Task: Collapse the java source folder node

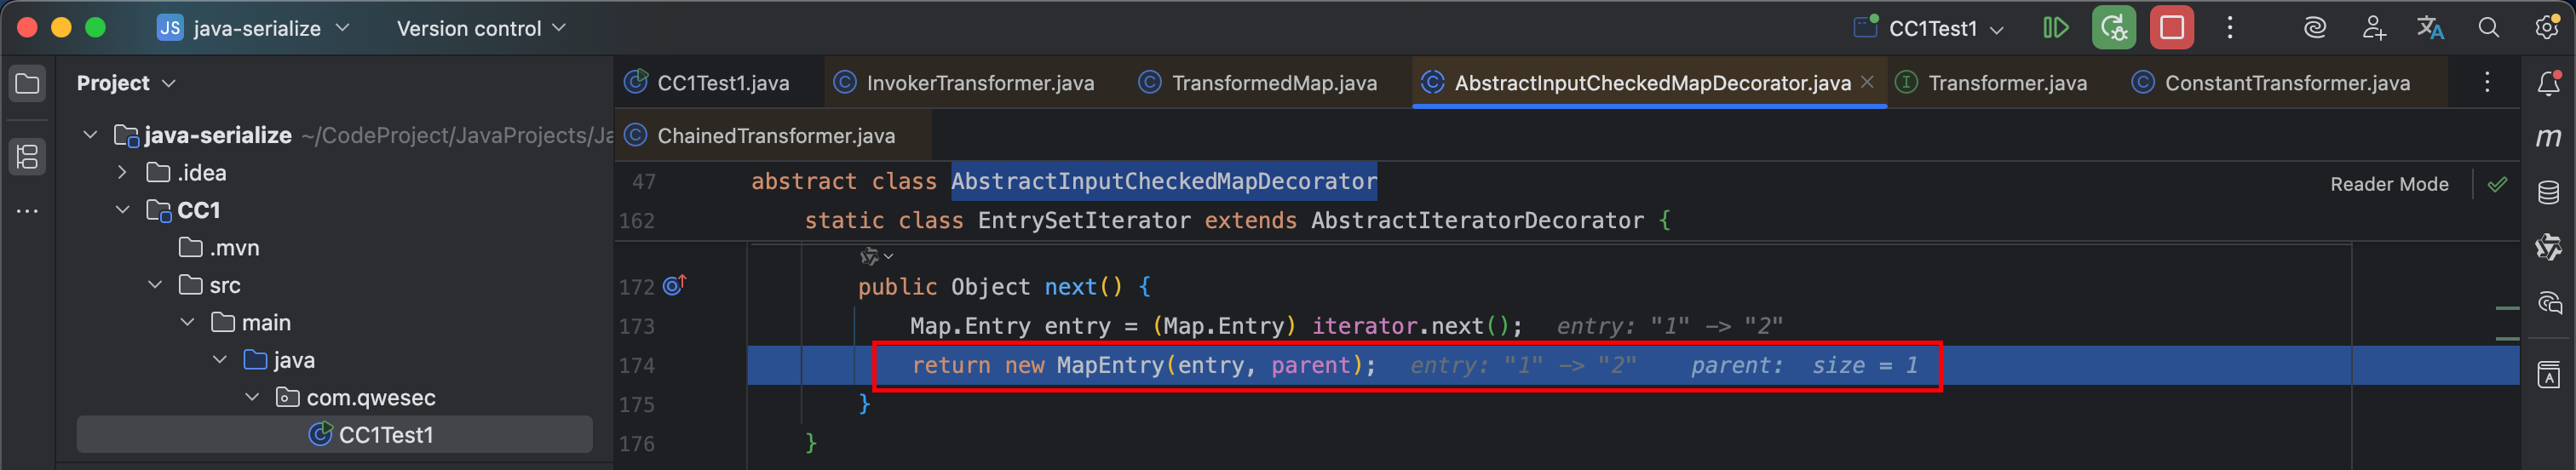Action: [220, 360]
